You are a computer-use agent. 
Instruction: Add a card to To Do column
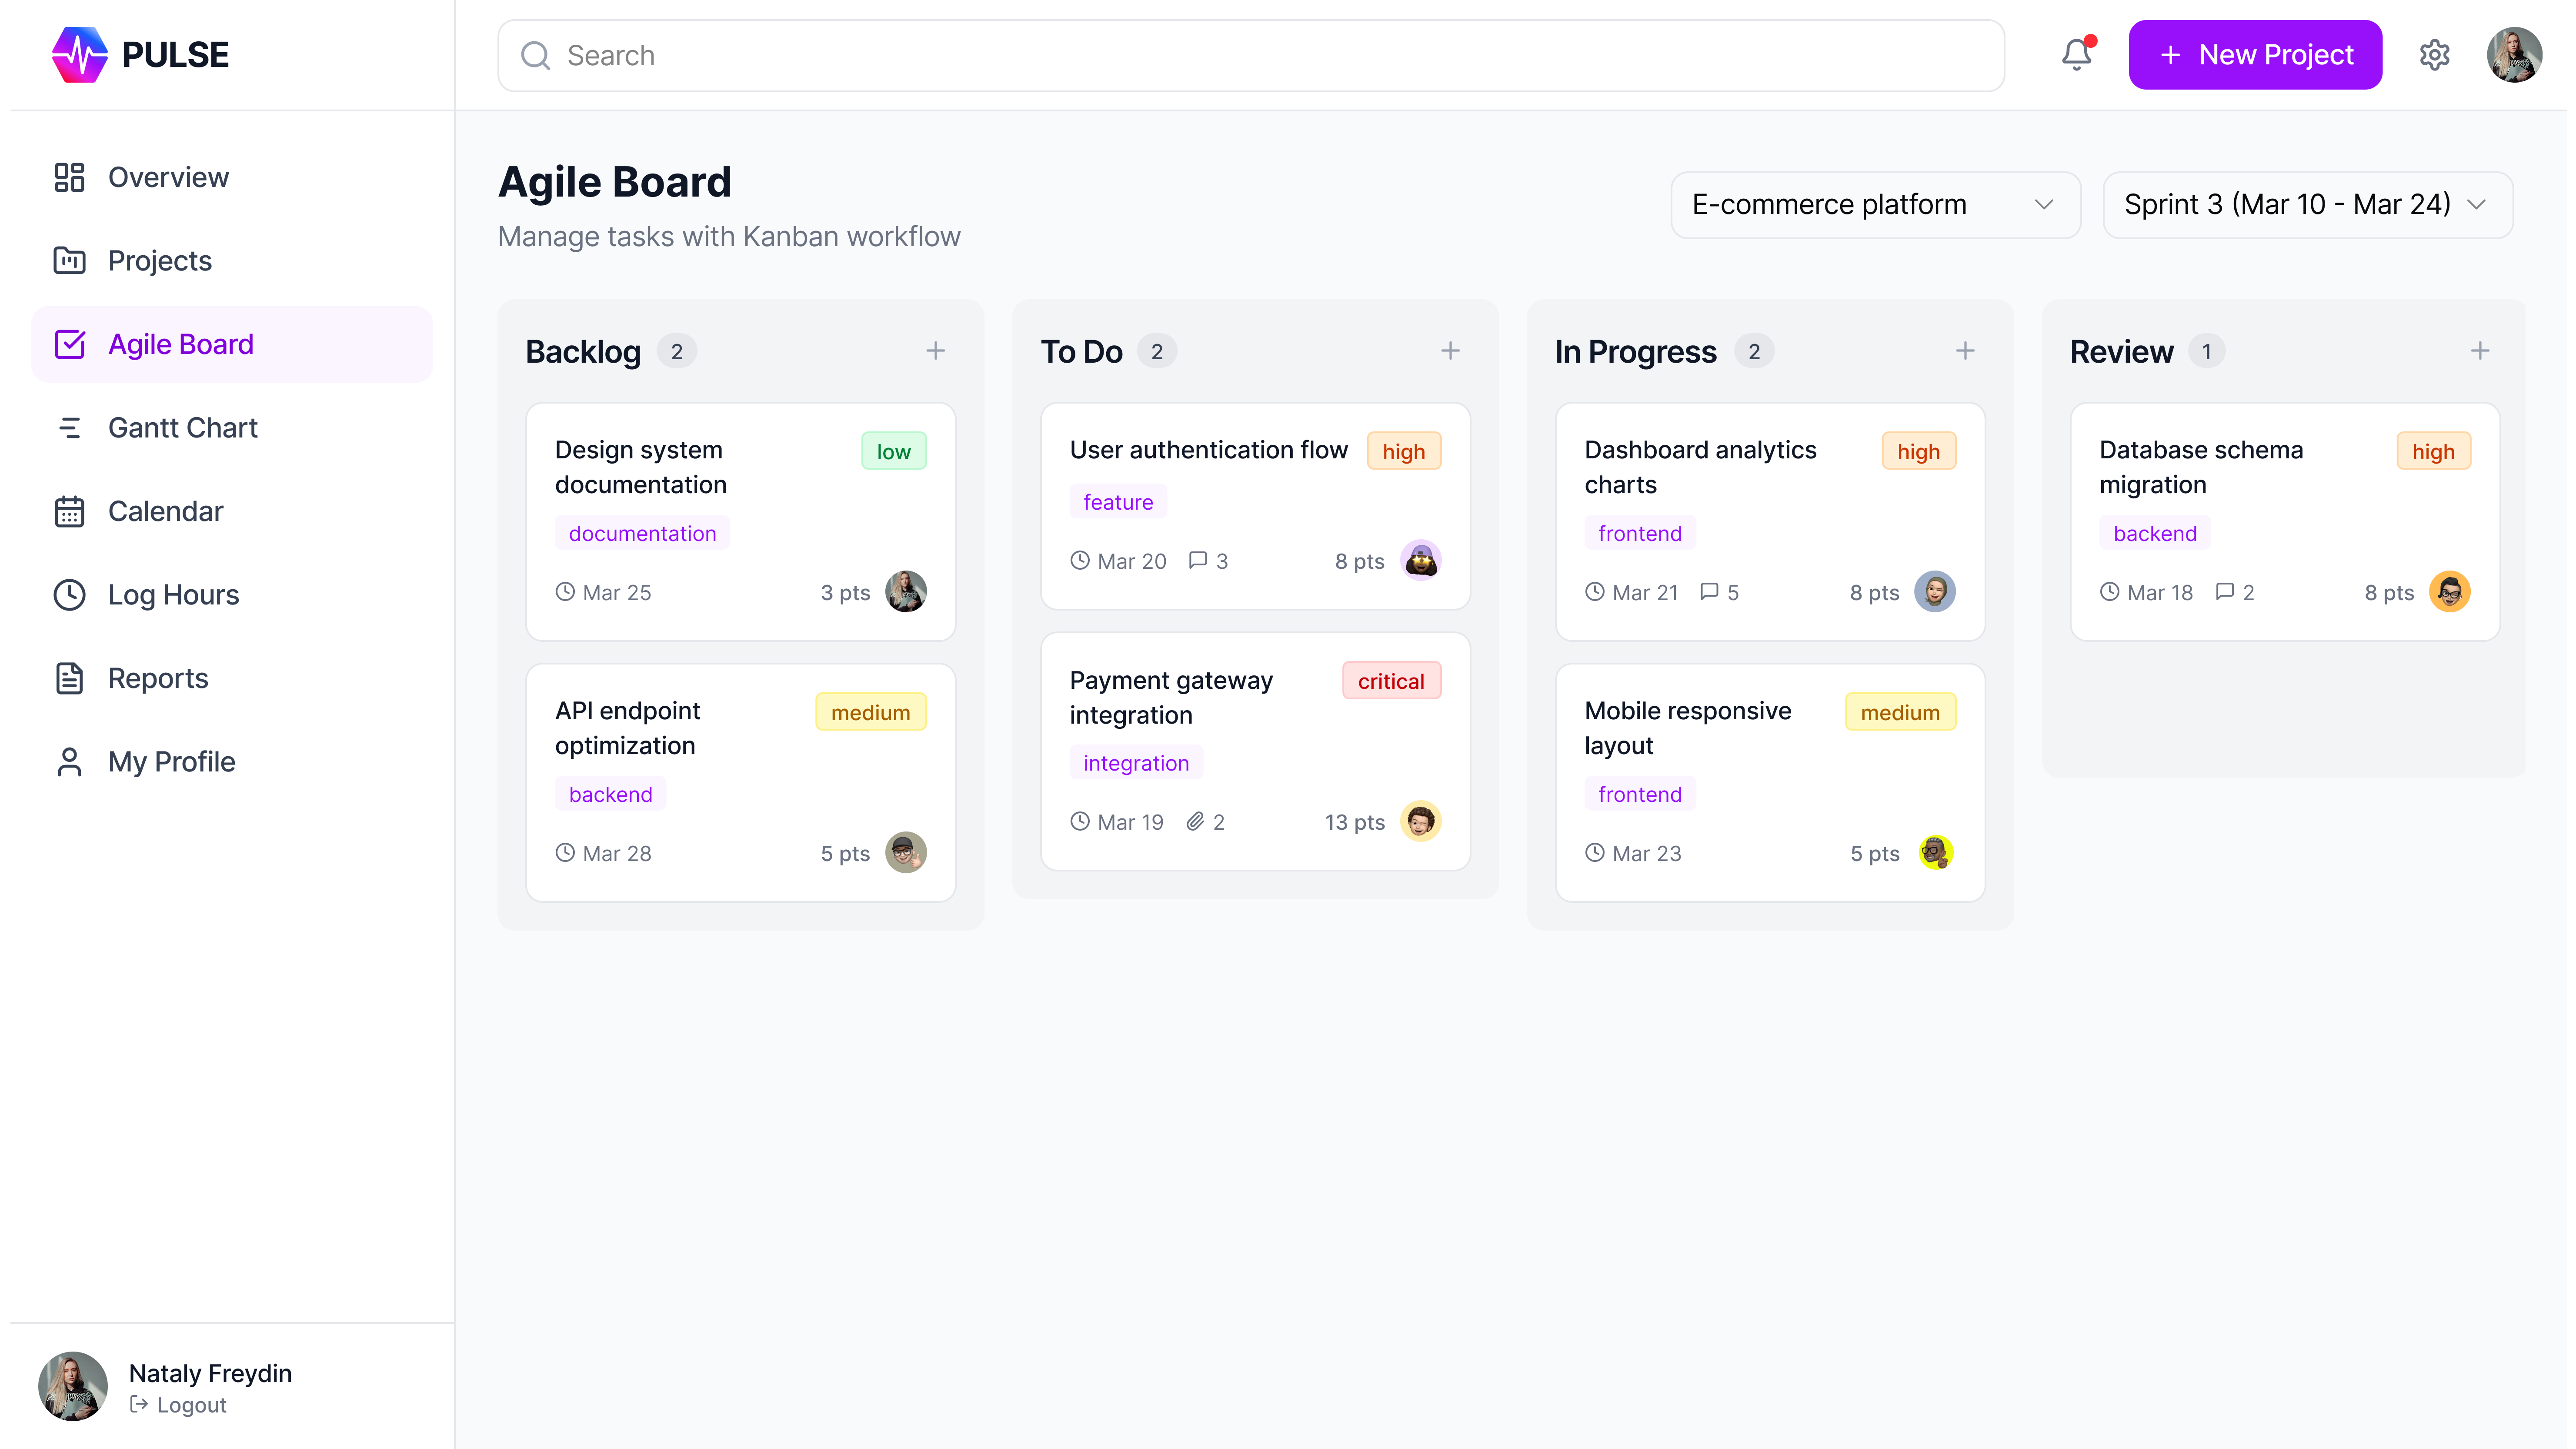point(1450,351)
